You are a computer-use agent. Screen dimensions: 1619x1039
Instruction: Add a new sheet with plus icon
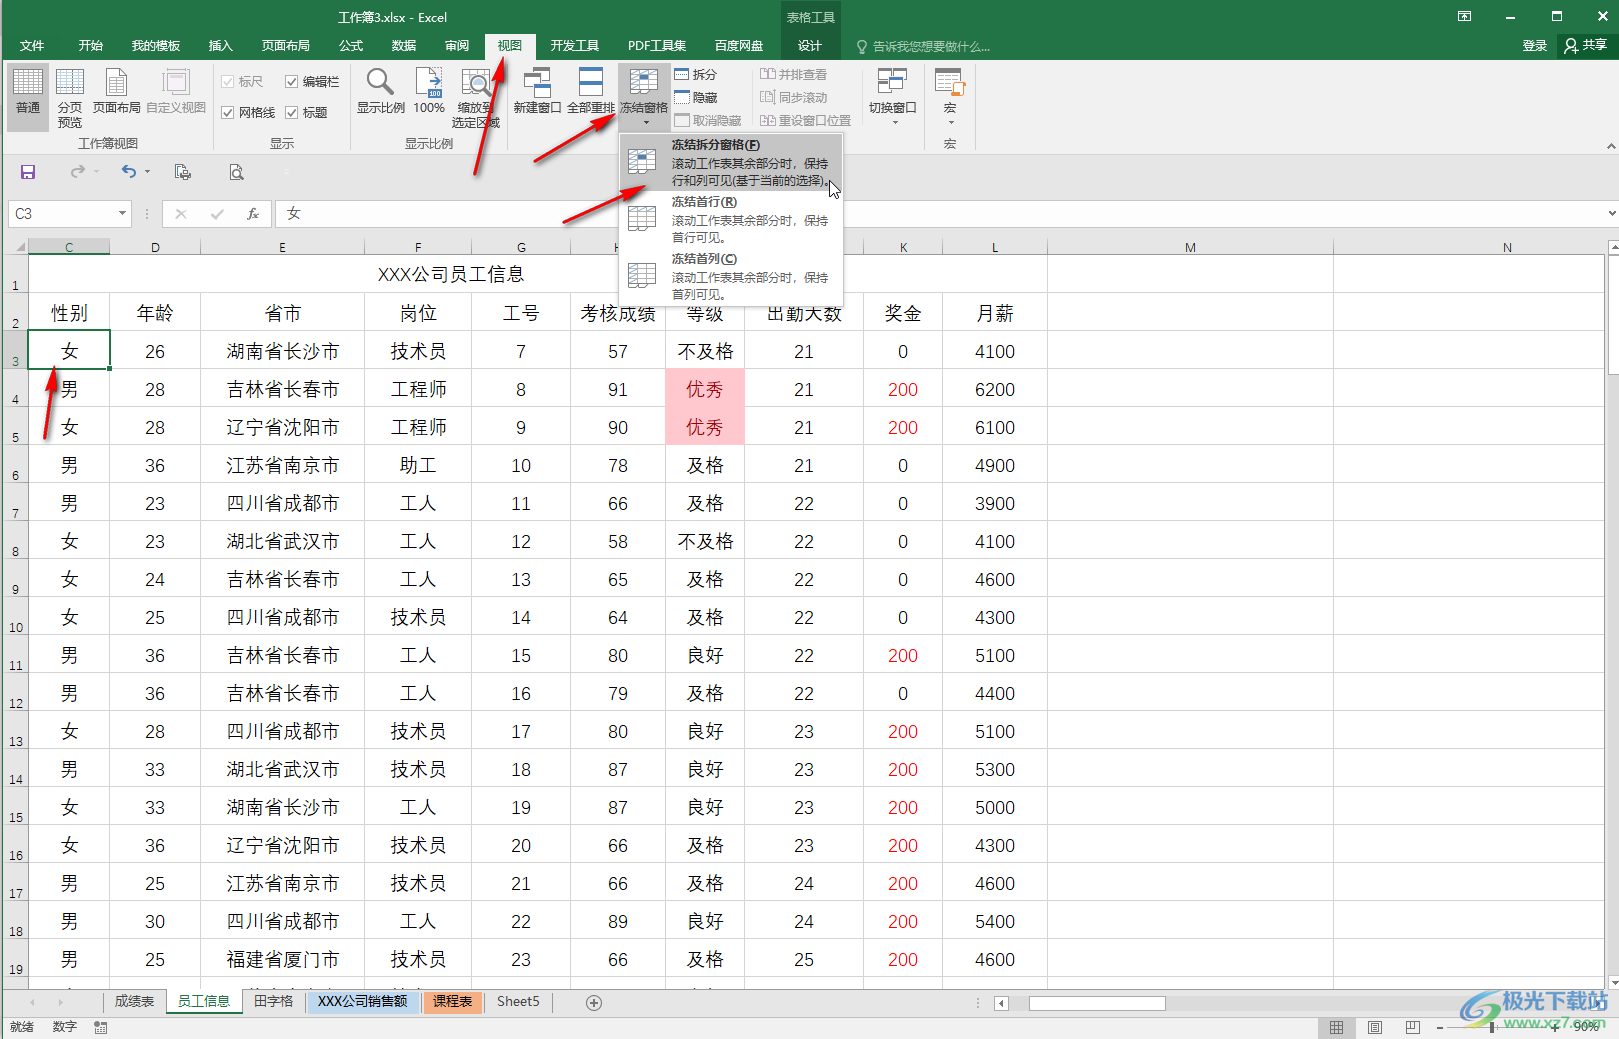coord(594,1002)
